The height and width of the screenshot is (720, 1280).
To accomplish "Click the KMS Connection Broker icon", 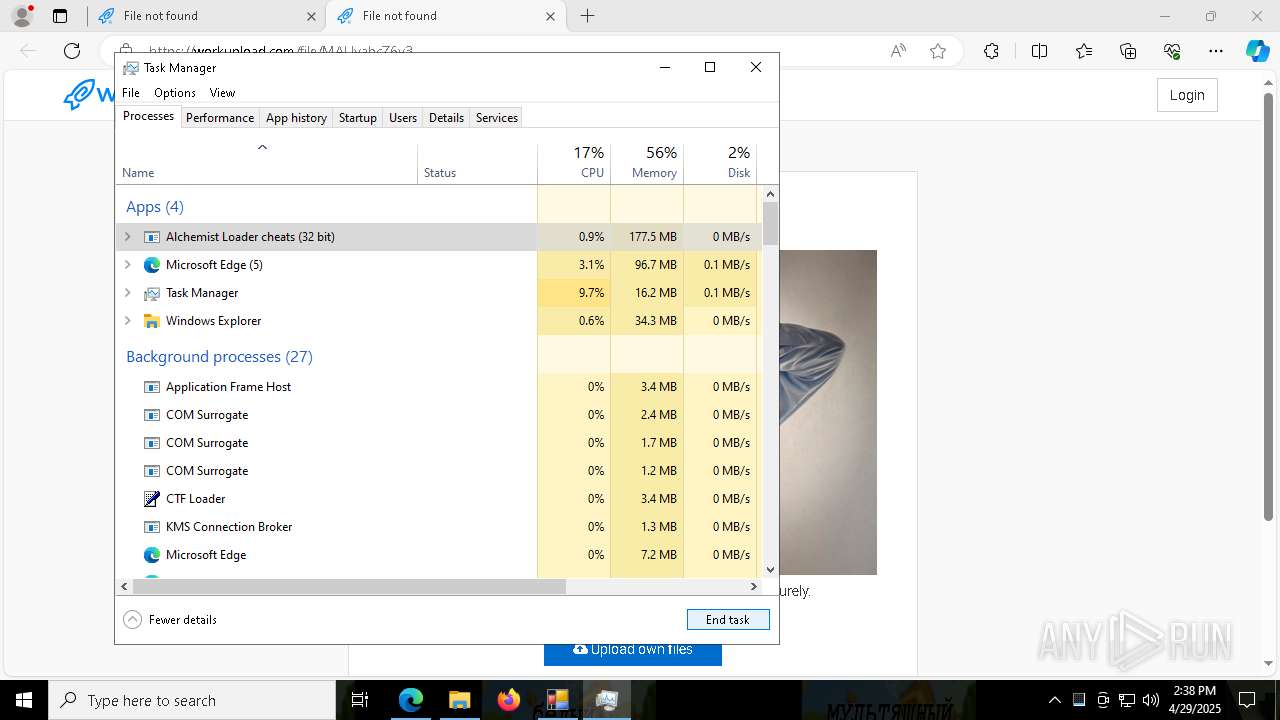I will (x=152, y=527).
